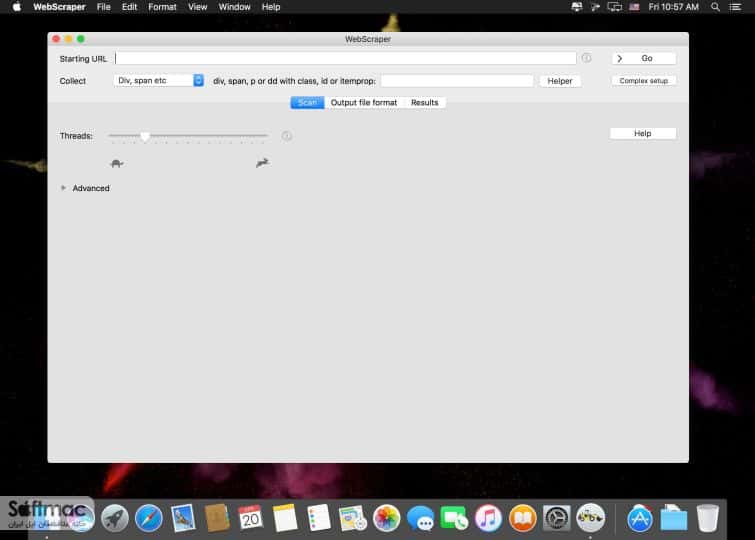This screenshot has height=540, width=755.
Task: Open Spotlight search in menu bar
Action: [x=716, y=7]
